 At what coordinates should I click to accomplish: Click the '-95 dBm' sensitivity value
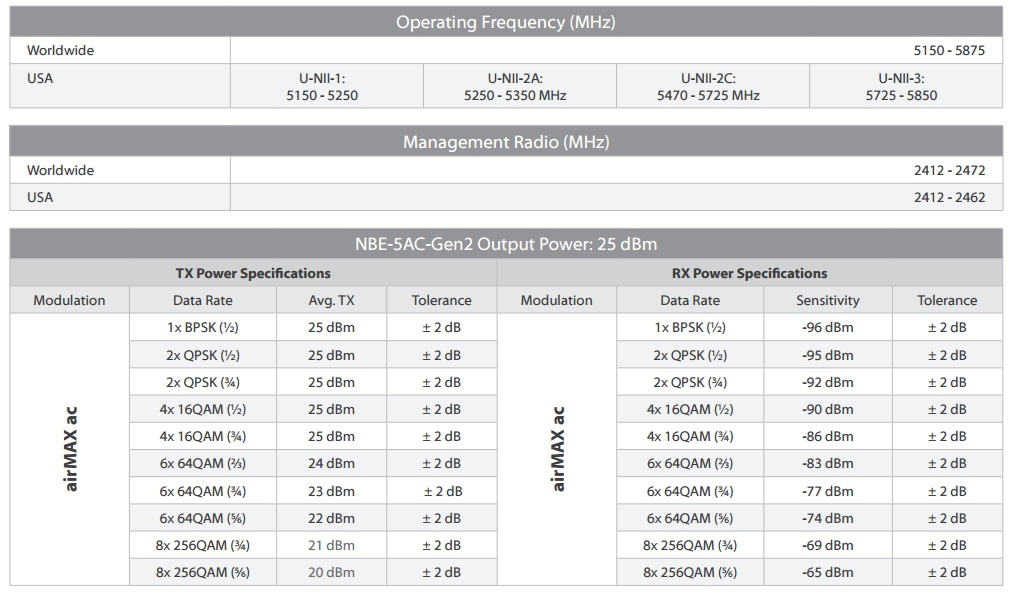pyautogui.click(x=828, y=355)
